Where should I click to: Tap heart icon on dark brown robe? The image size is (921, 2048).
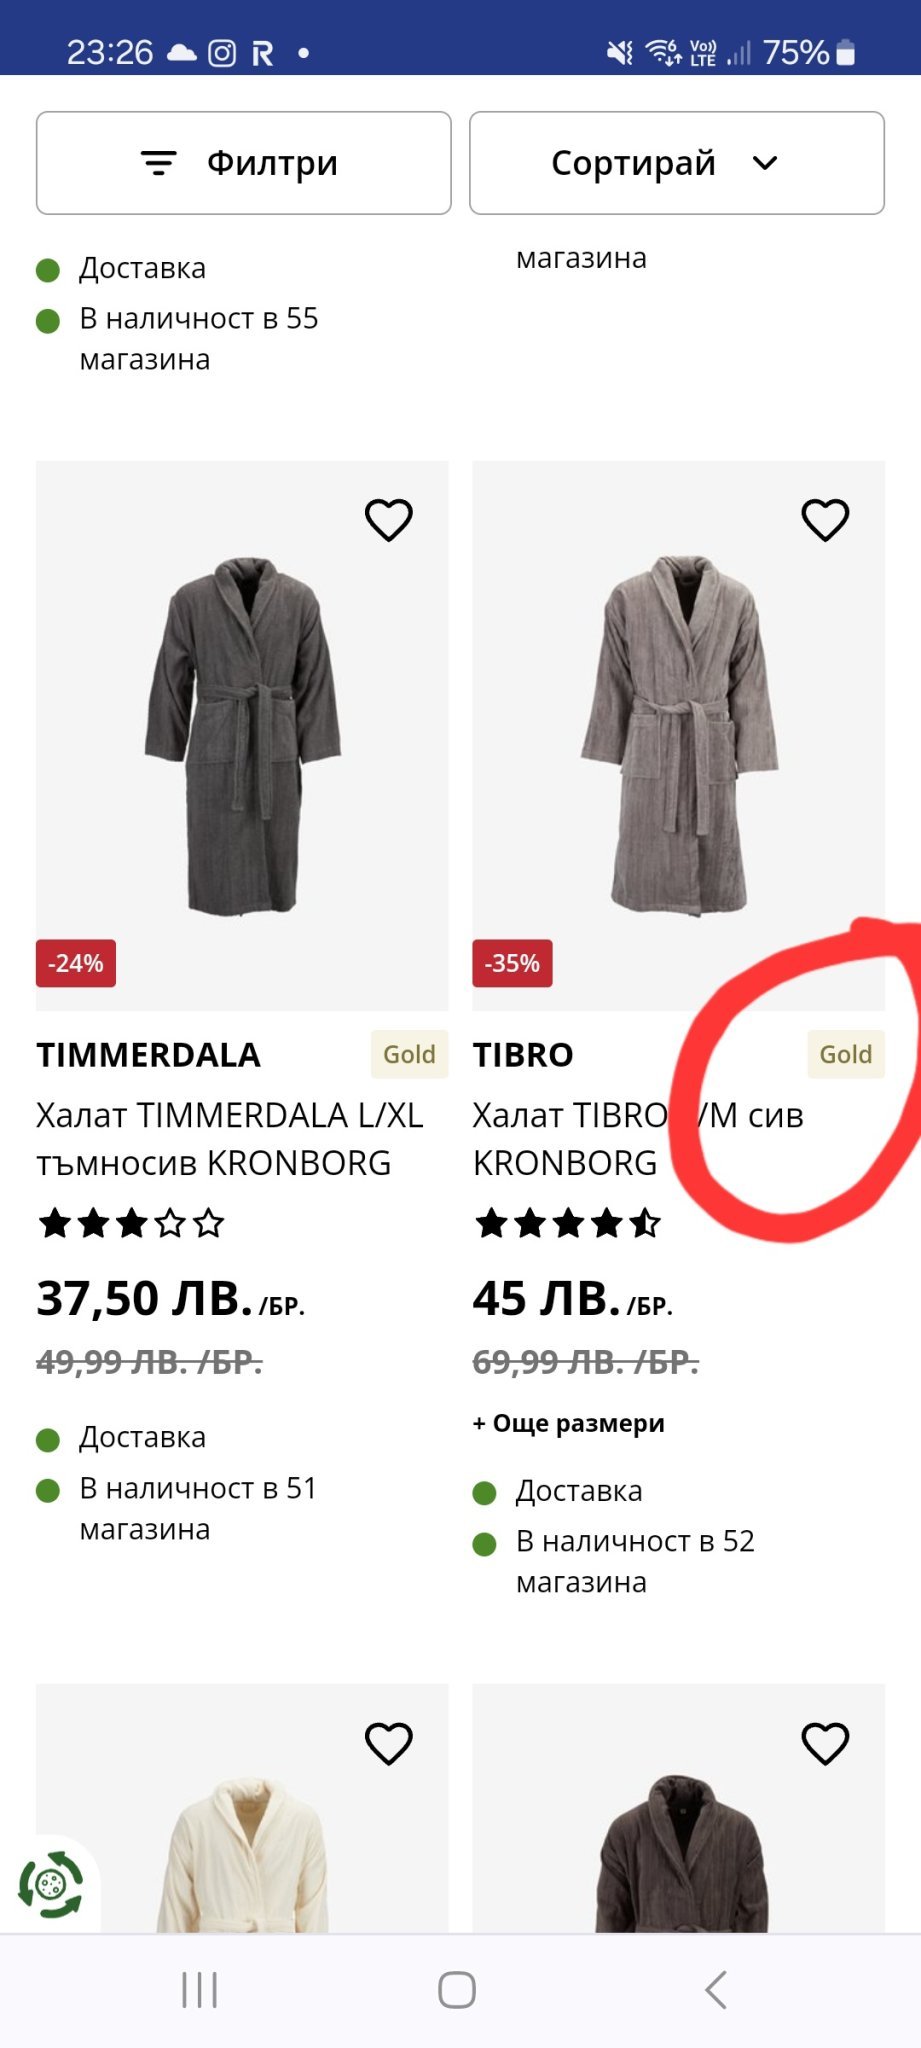pos(825,1743)
